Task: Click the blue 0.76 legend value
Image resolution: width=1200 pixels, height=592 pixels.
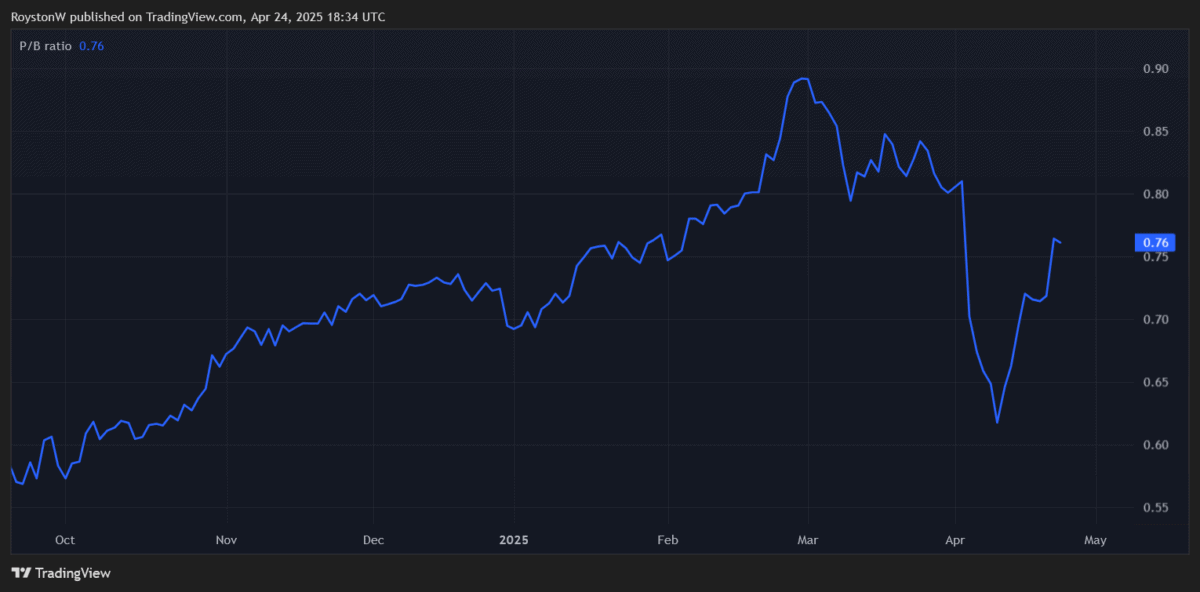Action: click(x=91, y=46)
